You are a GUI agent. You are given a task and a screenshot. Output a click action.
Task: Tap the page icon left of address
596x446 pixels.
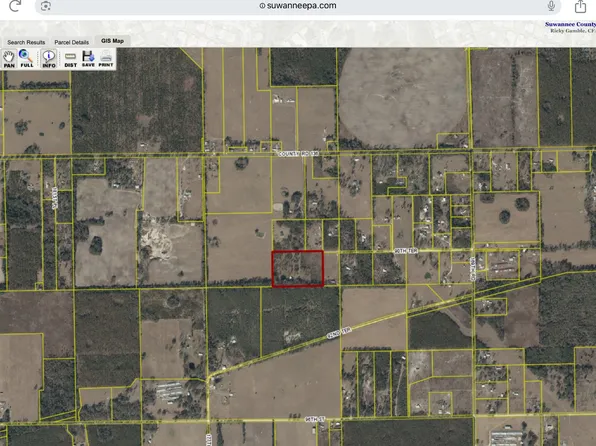pos(46,6)
